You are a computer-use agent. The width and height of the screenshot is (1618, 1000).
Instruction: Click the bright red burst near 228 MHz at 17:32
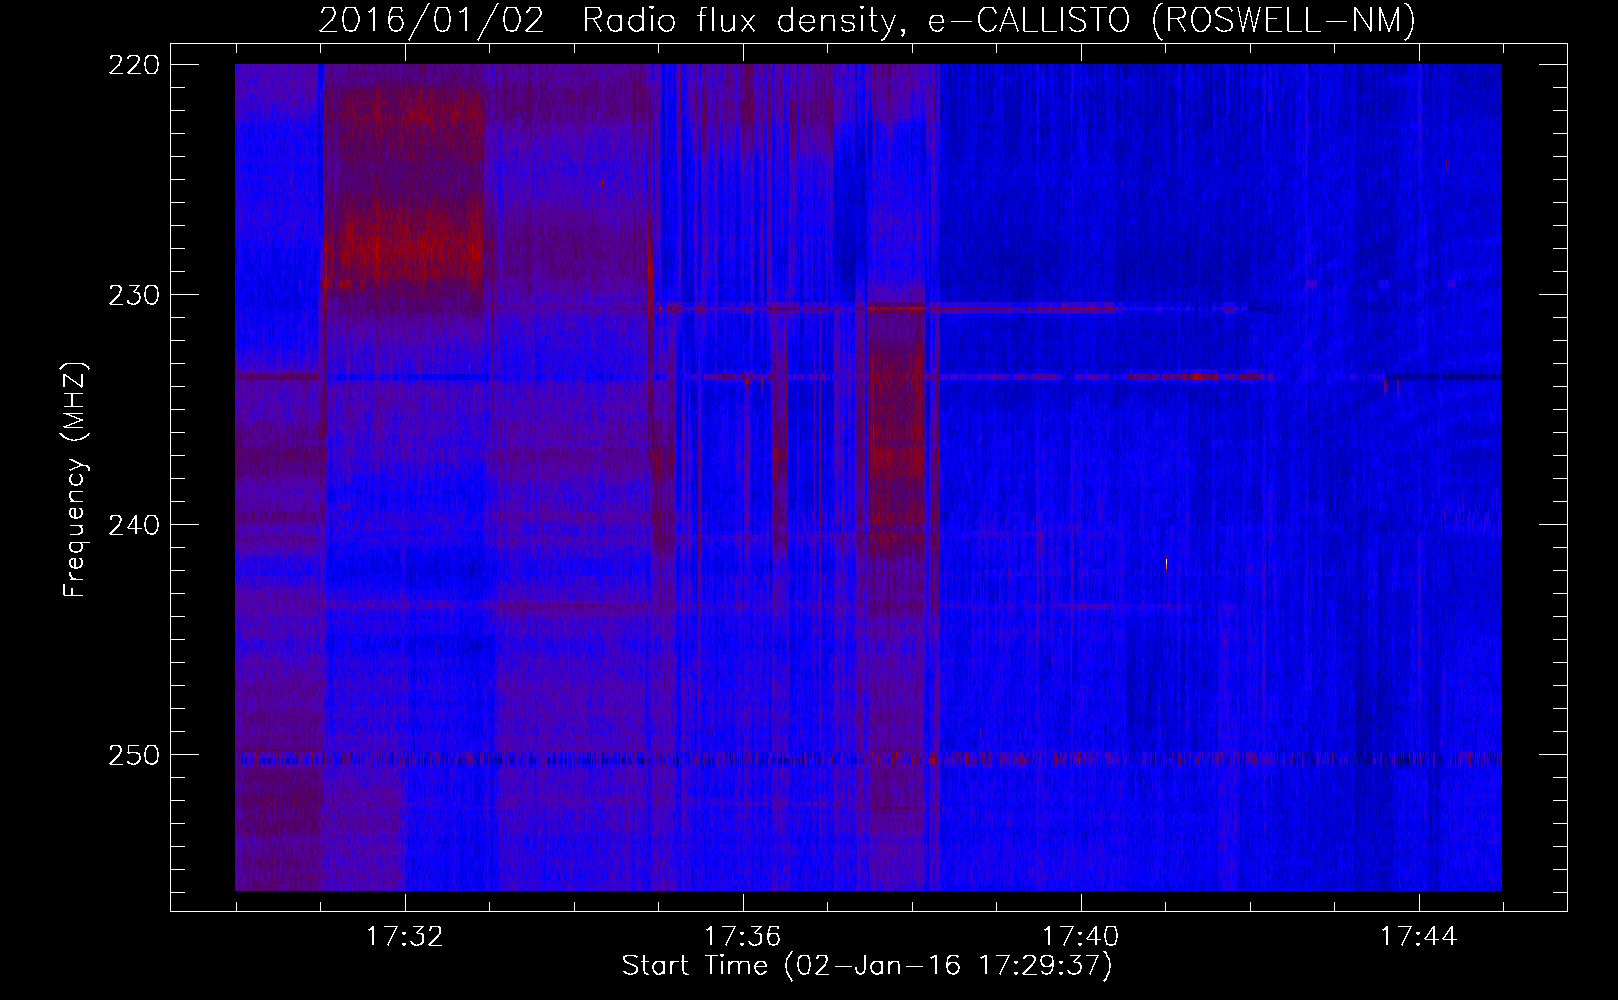click(405, 242)
